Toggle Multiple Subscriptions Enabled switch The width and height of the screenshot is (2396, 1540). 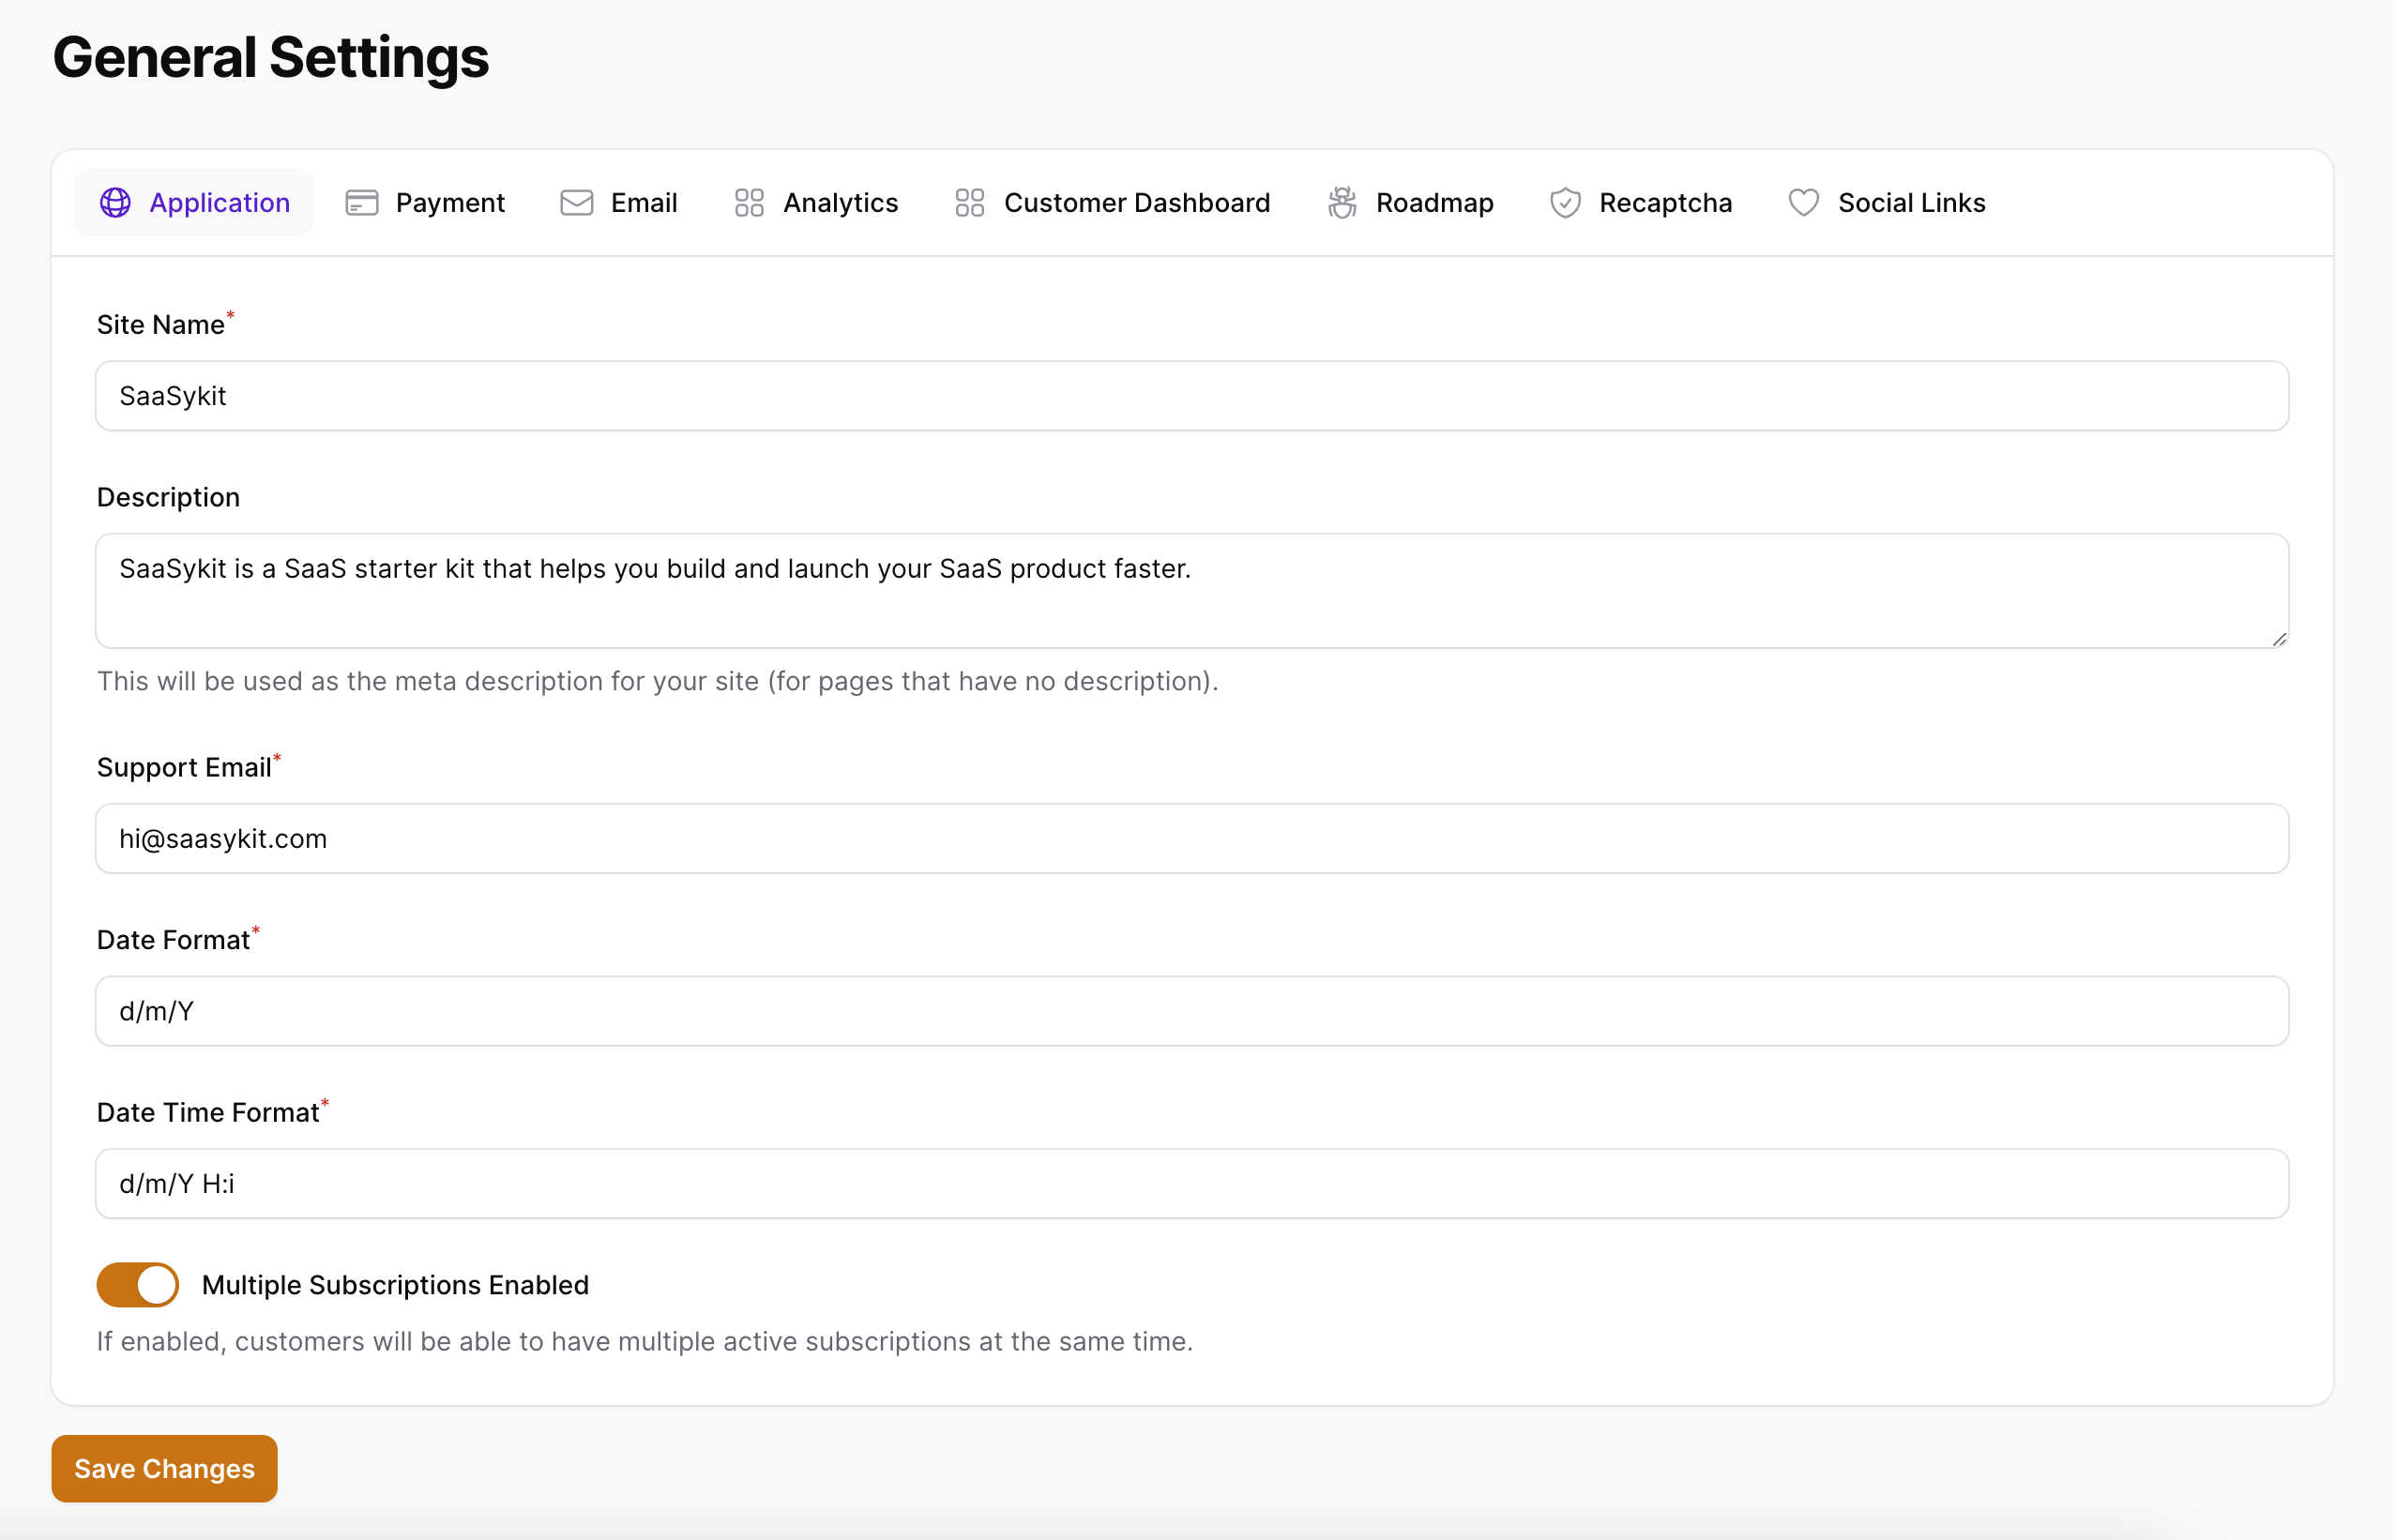(x=138, y=1283)
